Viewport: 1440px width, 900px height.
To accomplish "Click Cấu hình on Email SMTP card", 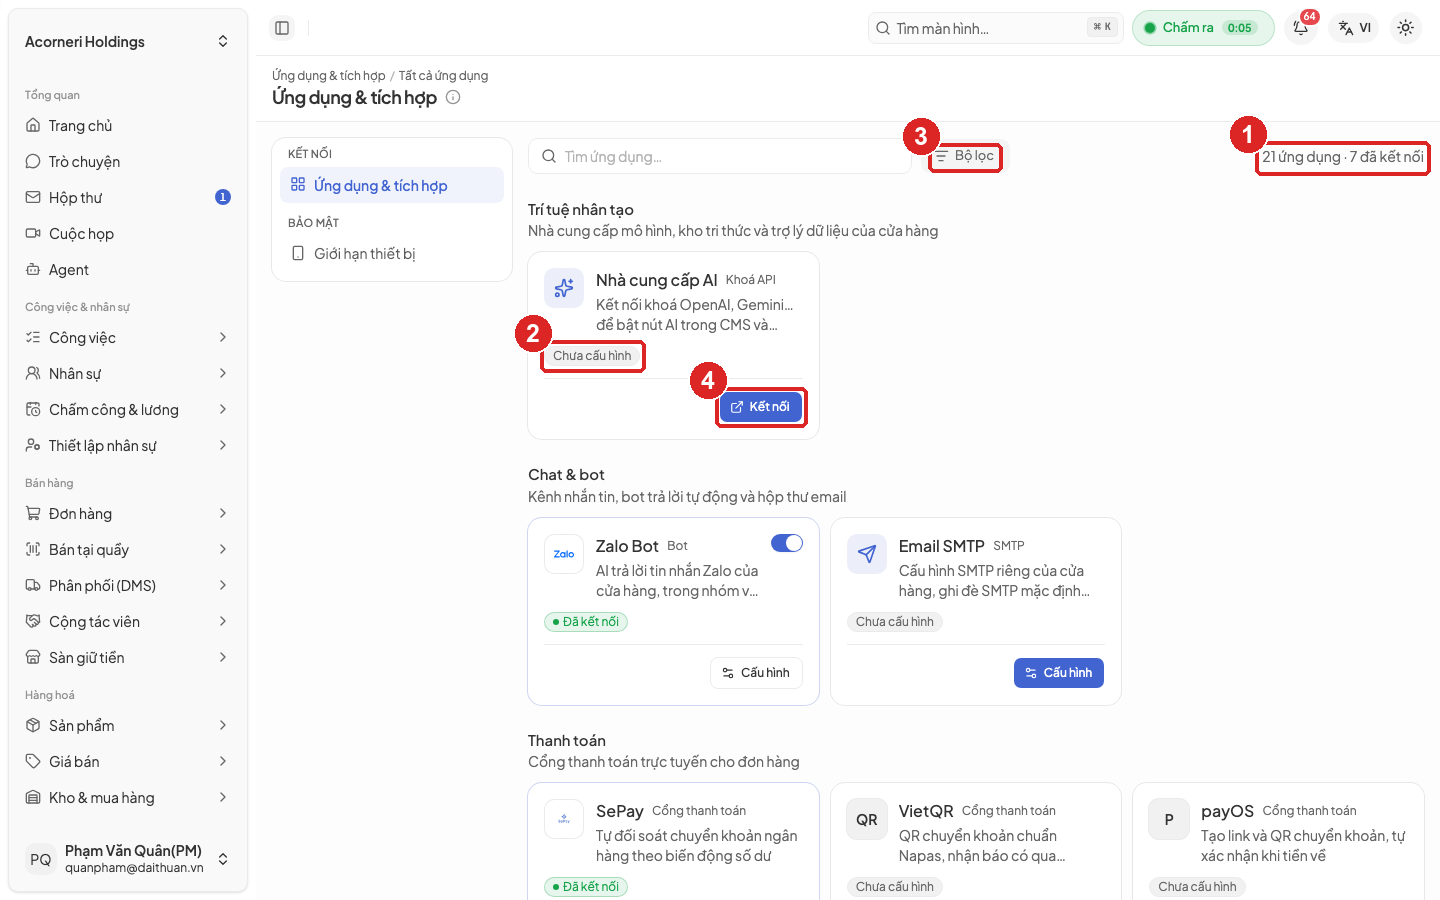I will pos(1059,673).
